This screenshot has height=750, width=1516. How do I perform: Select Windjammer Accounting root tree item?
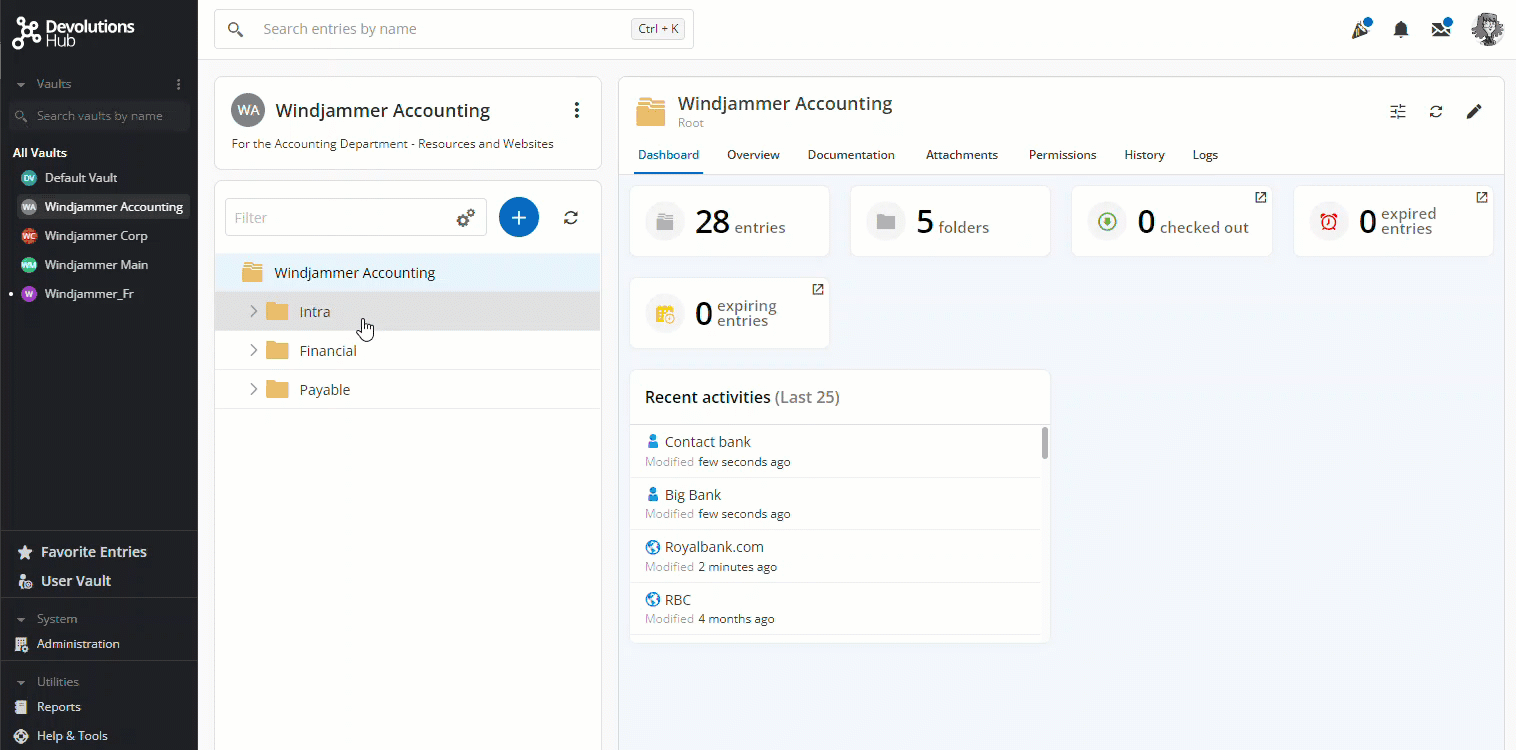click(x=408, y=273)
